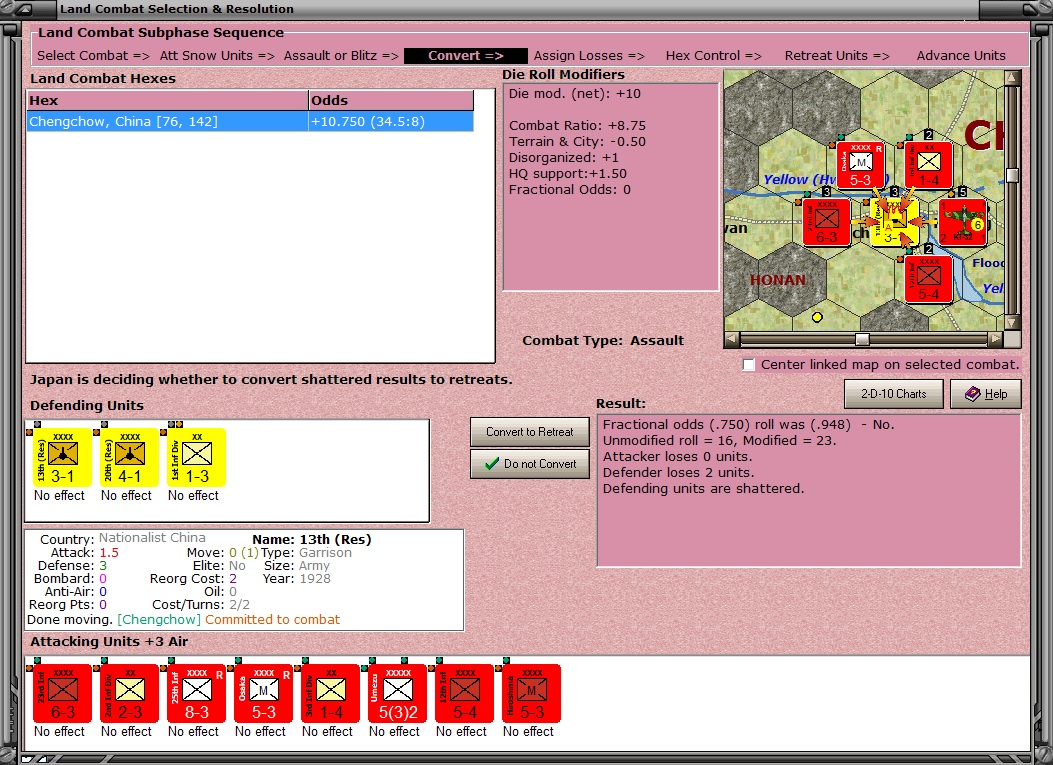The image size is (1053, 765).
Task: Enable Center linked map on selected combat
Action: tap(749, 365)
